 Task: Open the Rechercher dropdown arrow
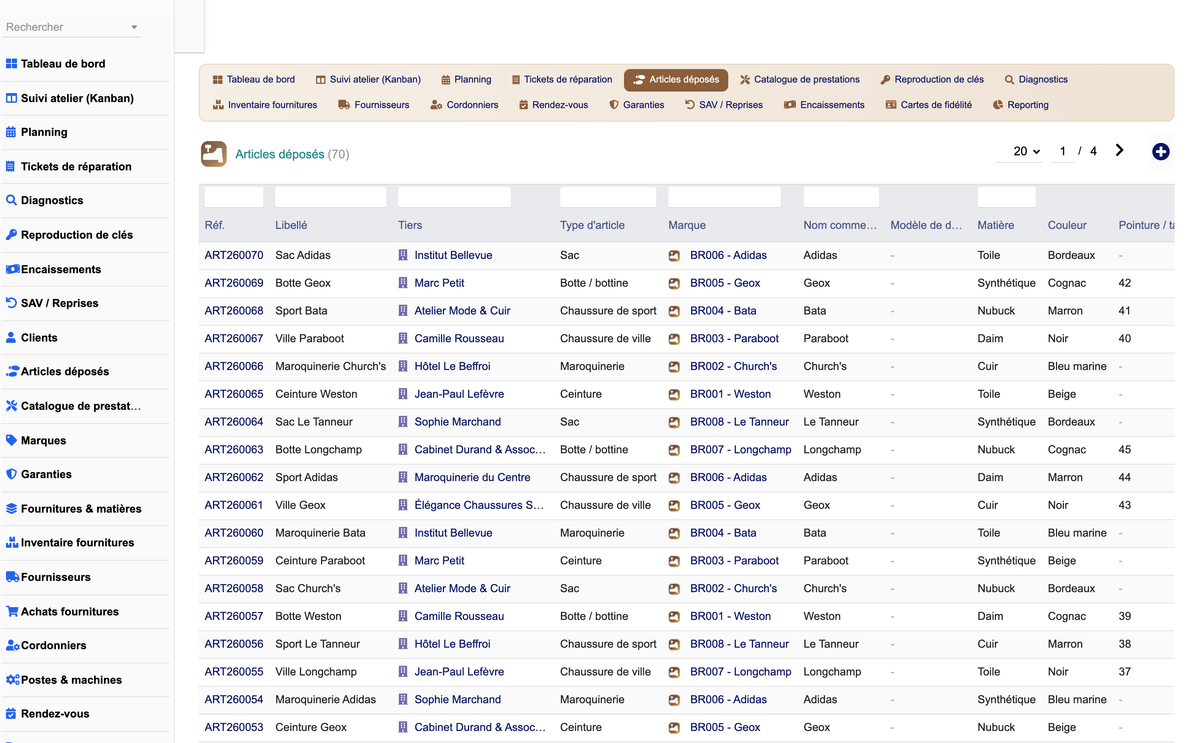134,28
